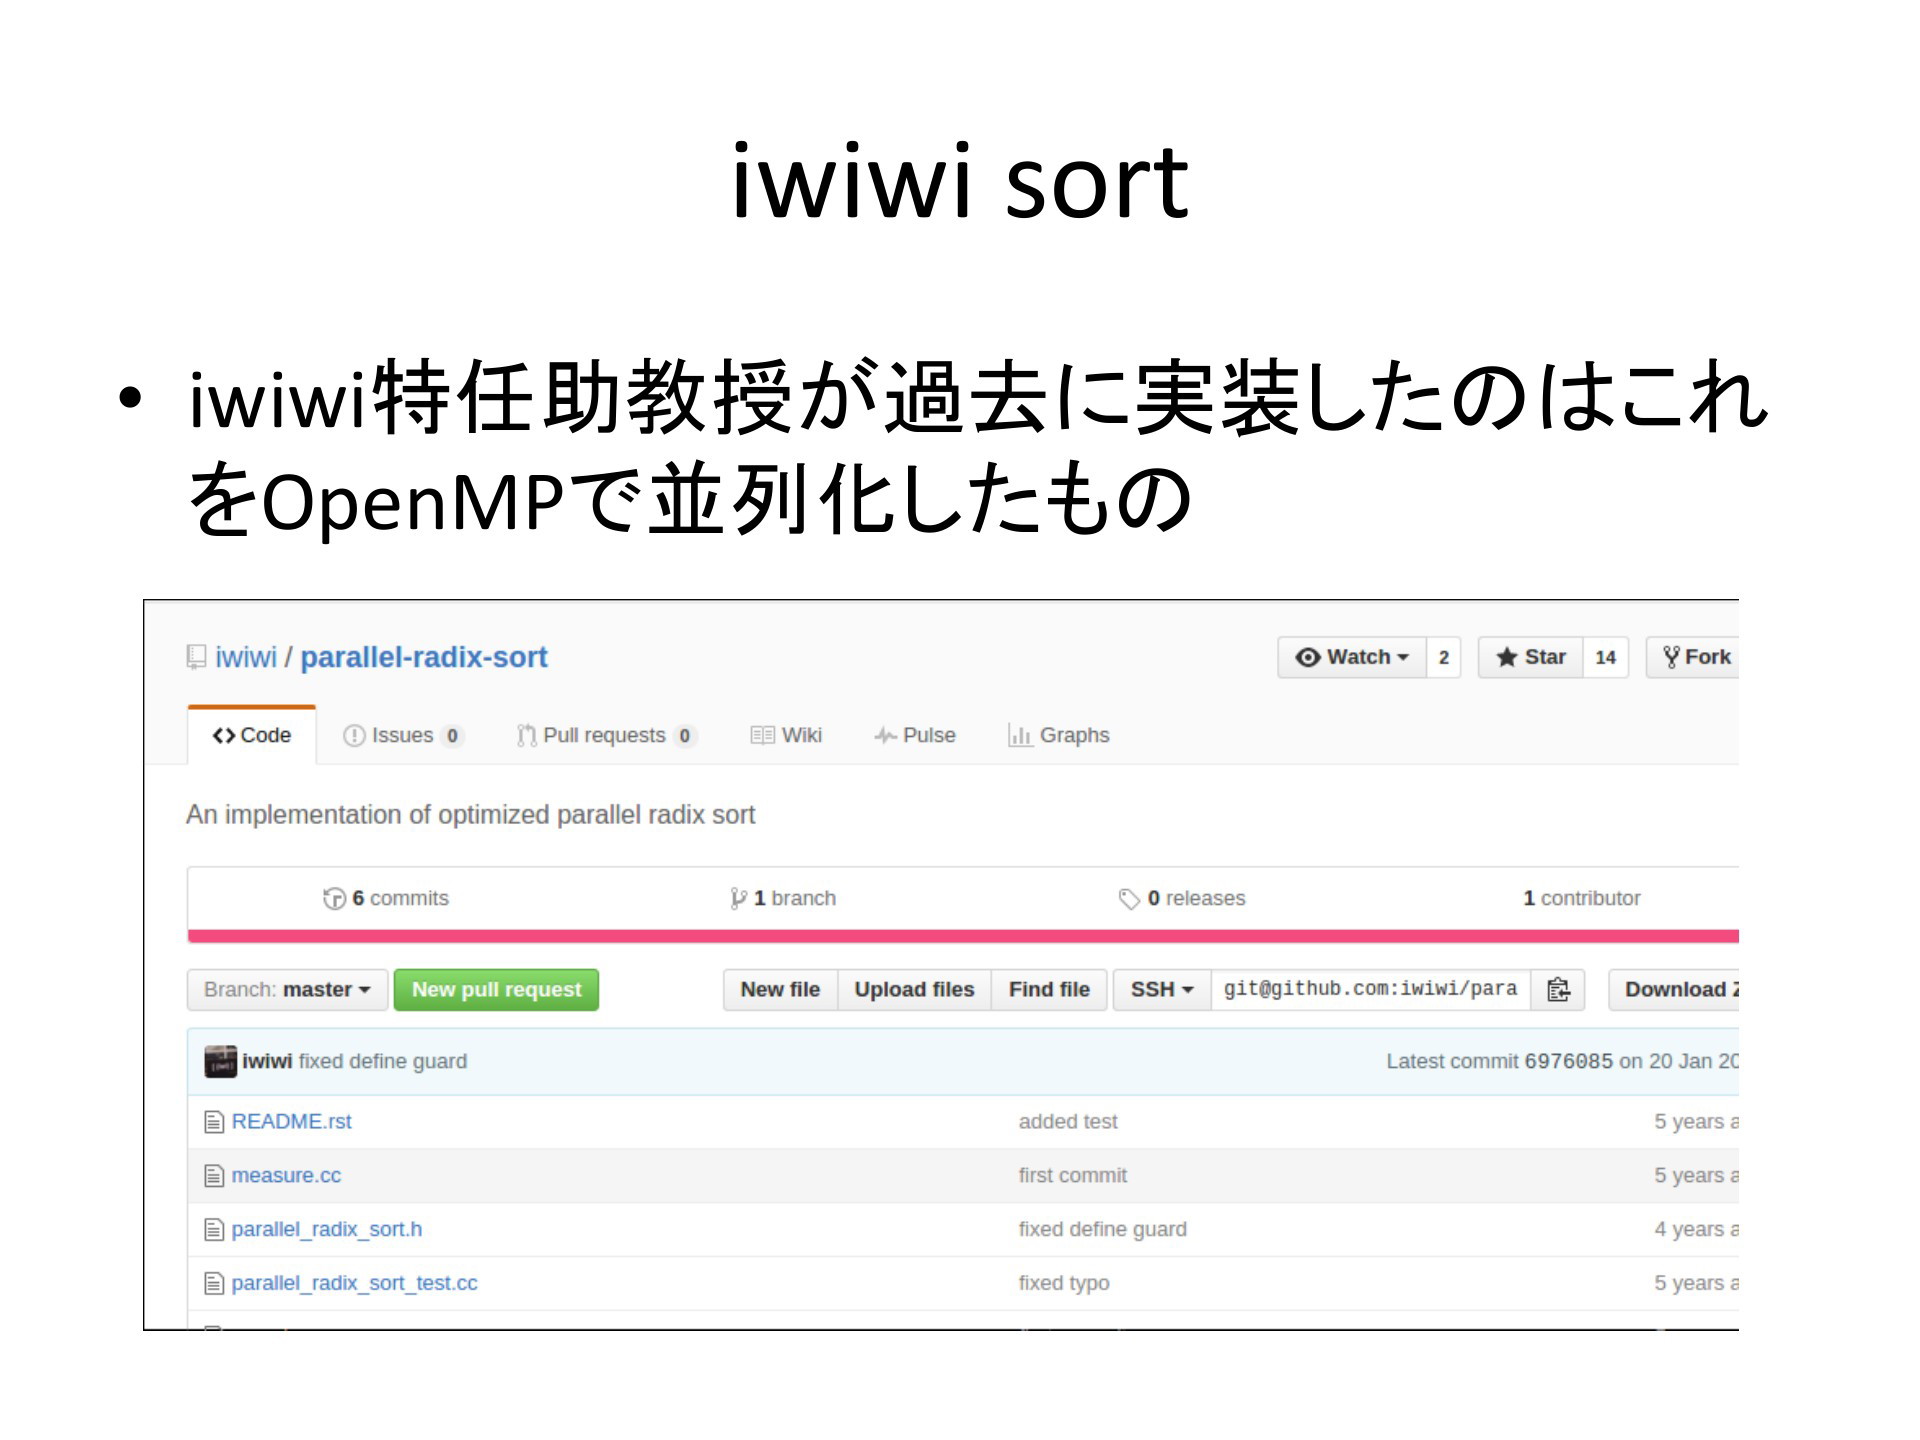1920x1440 pixels.
Task: View the 1 contributor page
Action: [1581, 898]
